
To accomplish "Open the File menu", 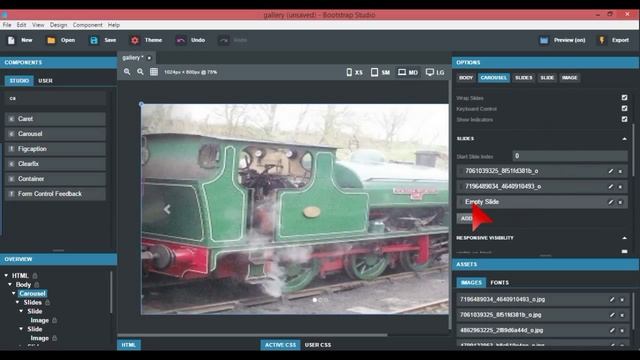I will pos(7,25).
